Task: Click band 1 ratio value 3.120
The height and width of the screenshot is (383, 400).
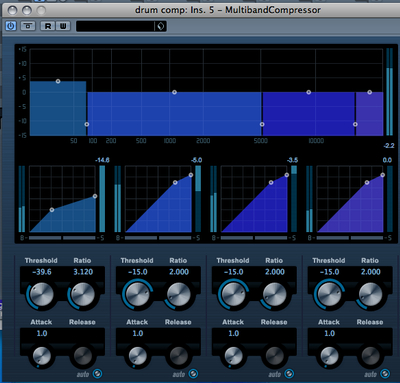Action: [x=83, y=272]
